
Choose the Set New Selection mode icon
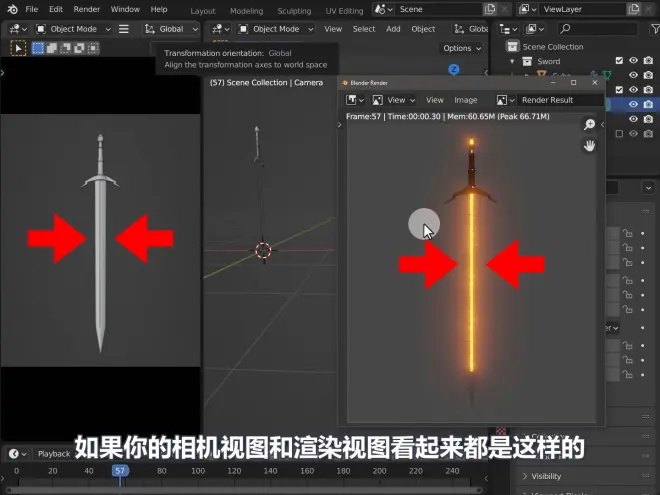pyautogui.click(x=38, y=48)
